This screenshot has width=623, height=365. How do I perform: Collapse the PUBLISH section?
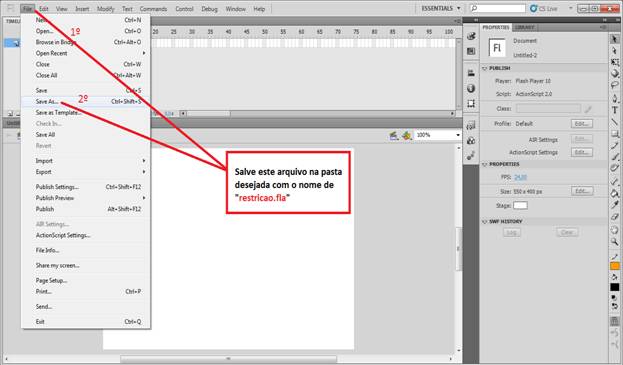(x=484, y=68)
